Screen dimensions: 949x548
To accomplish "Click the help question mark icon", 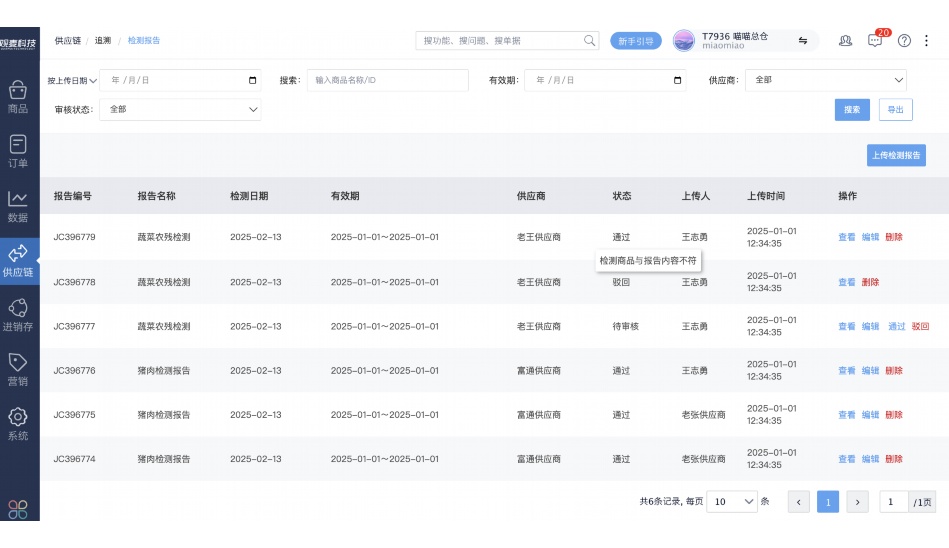I will point(904,41).
